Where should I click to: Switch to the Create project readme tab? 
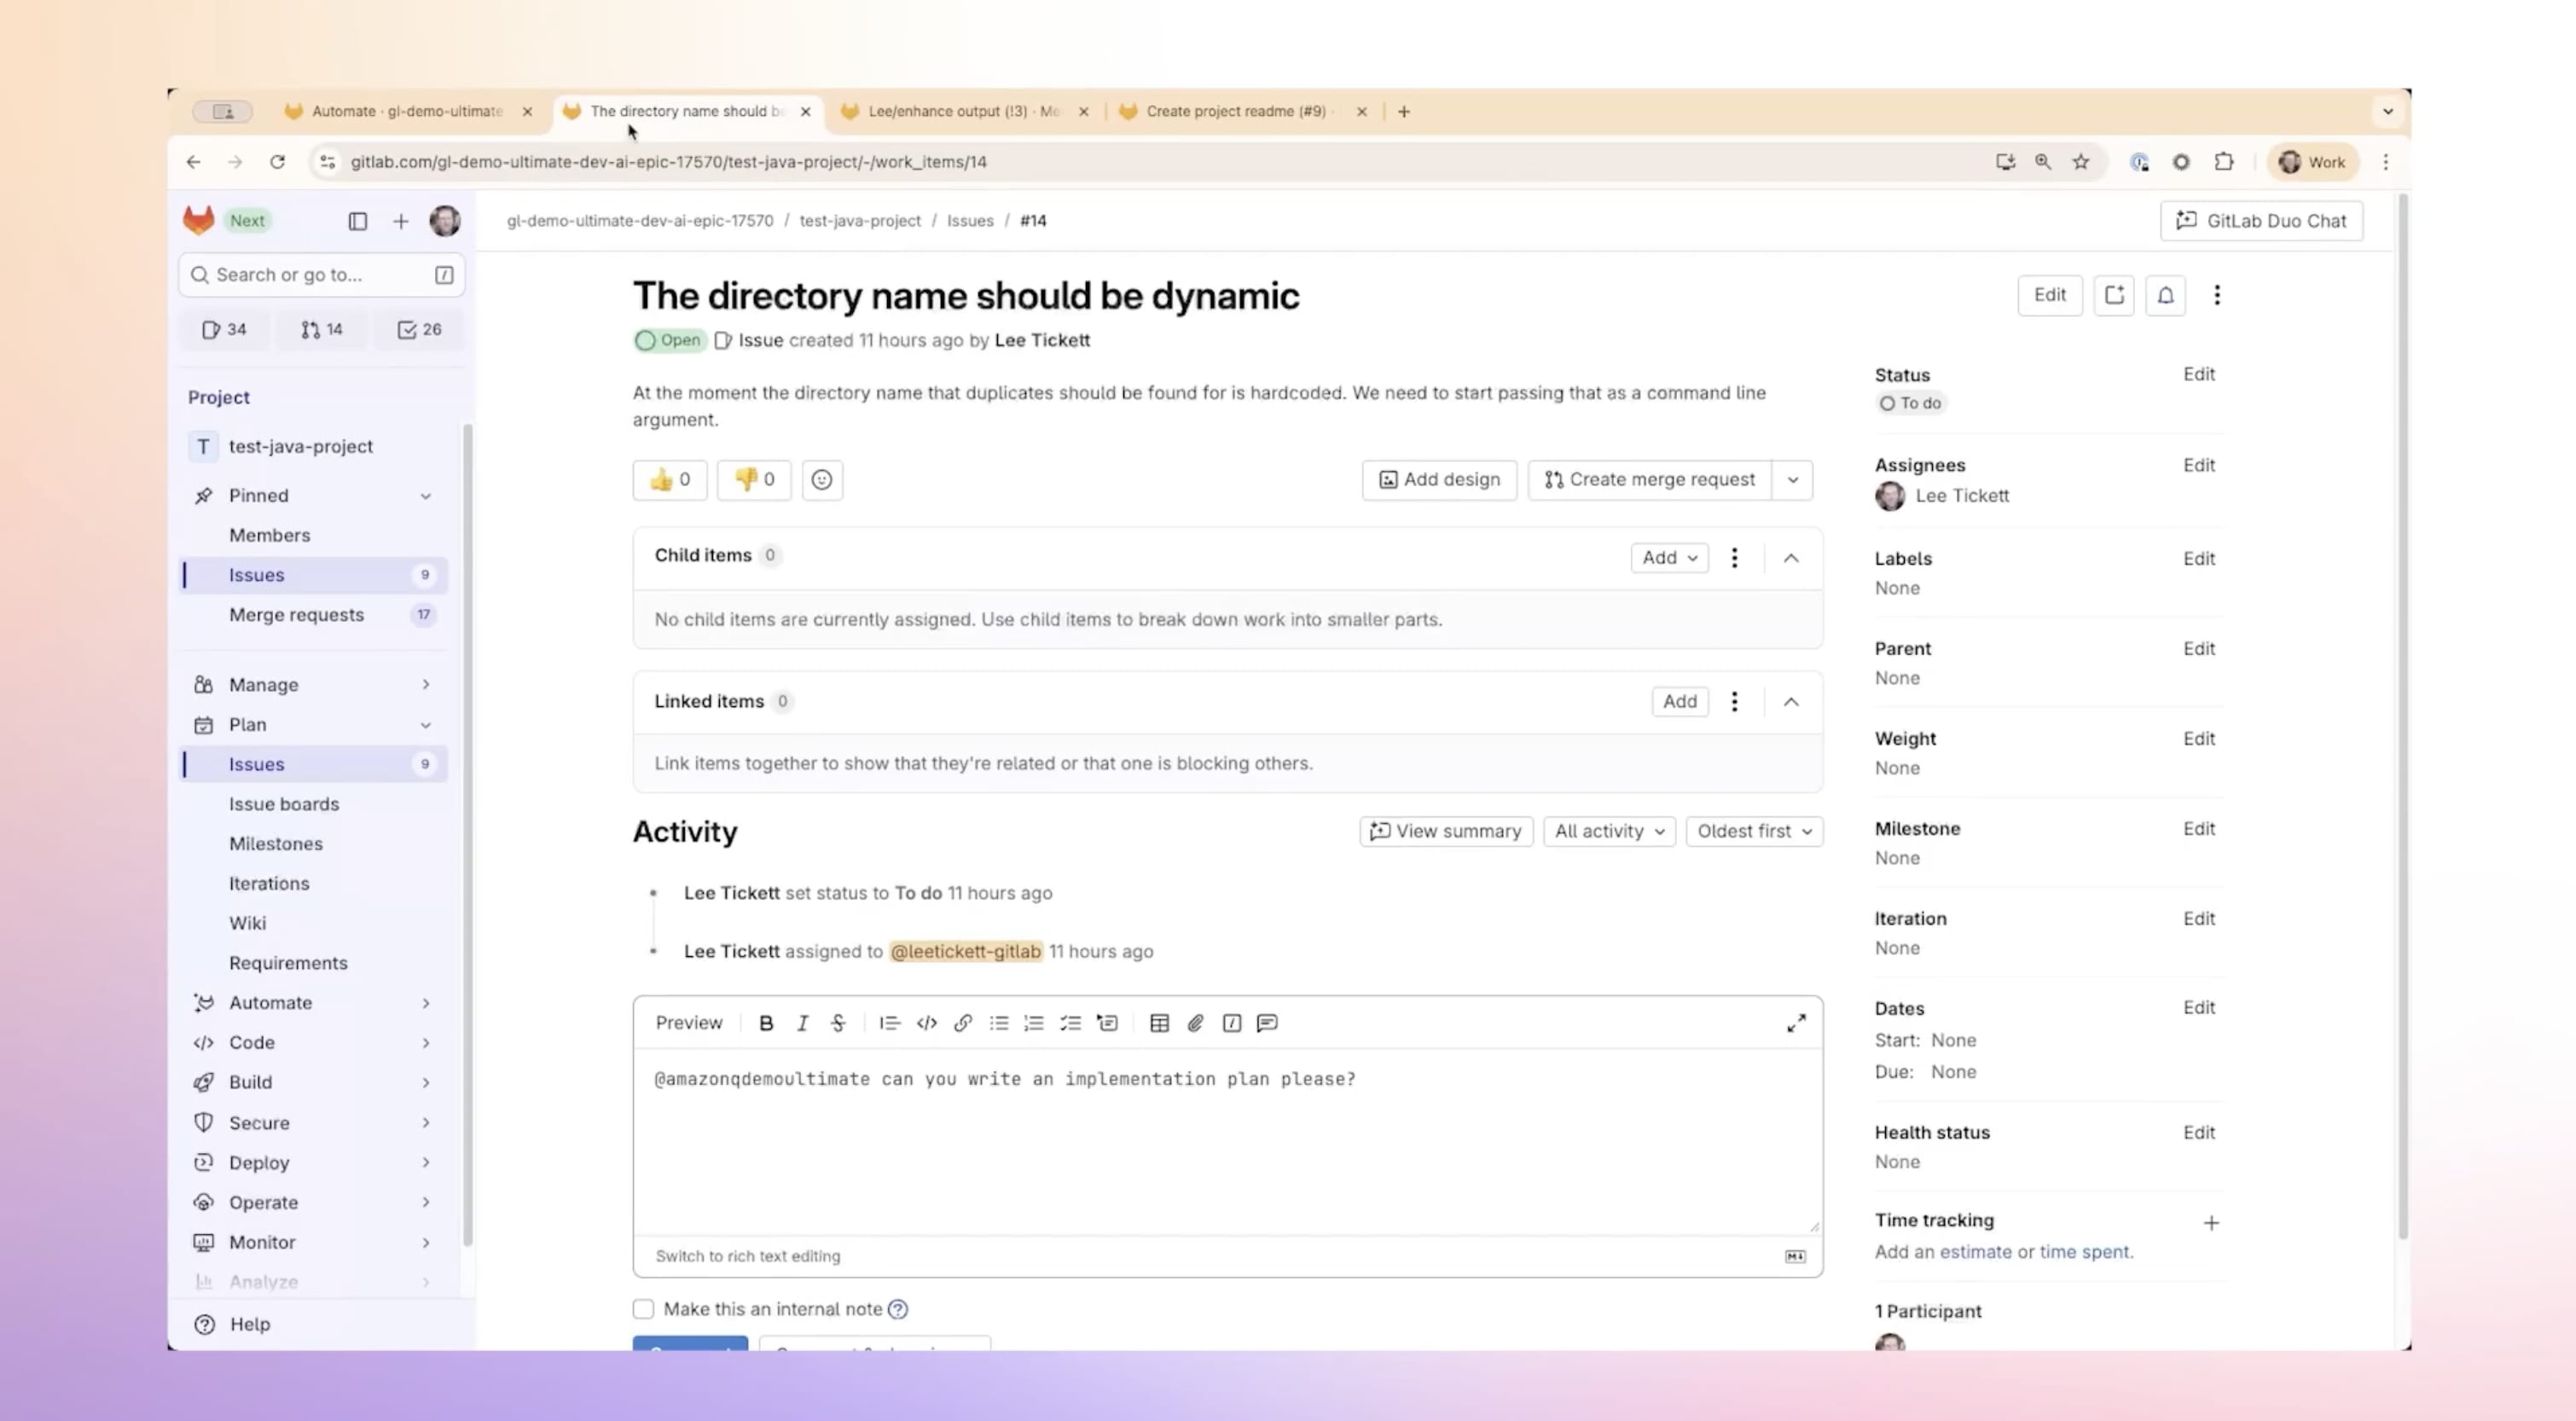1235,111
